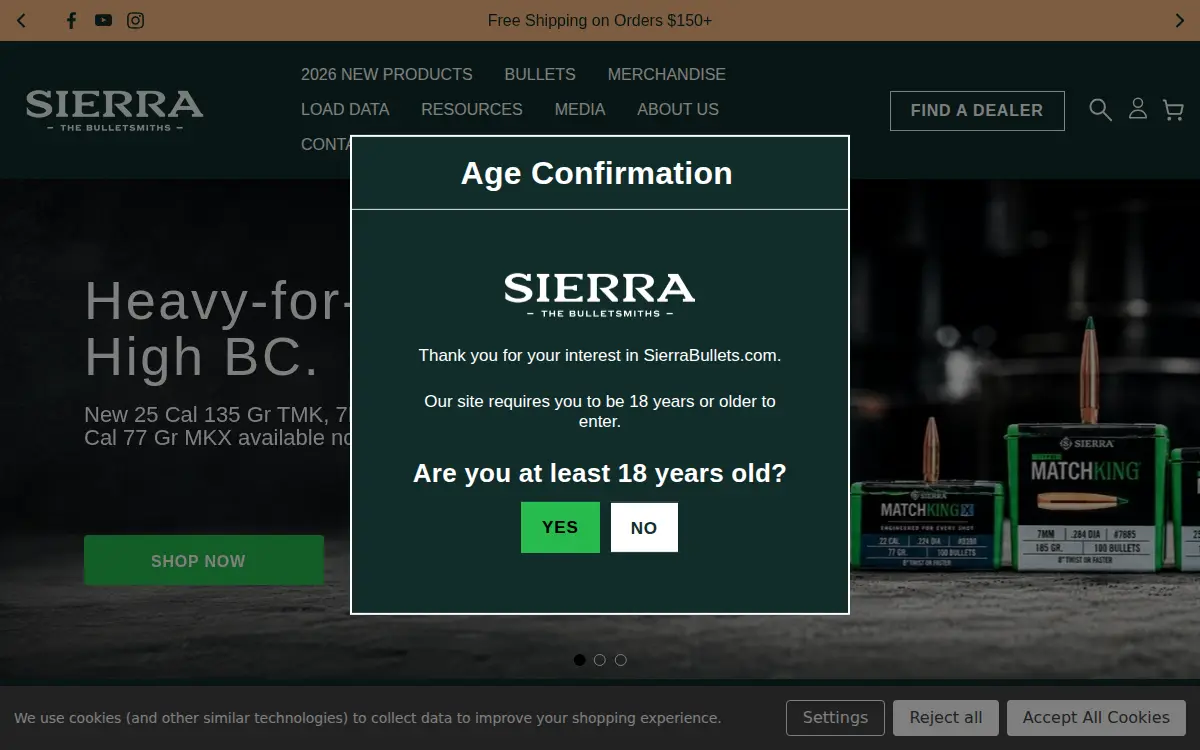The image size is (1200, 750).
Task: Click the MatchKing 7MM bullet box image
Action: pyautogui.click(x=1085, y=497)
